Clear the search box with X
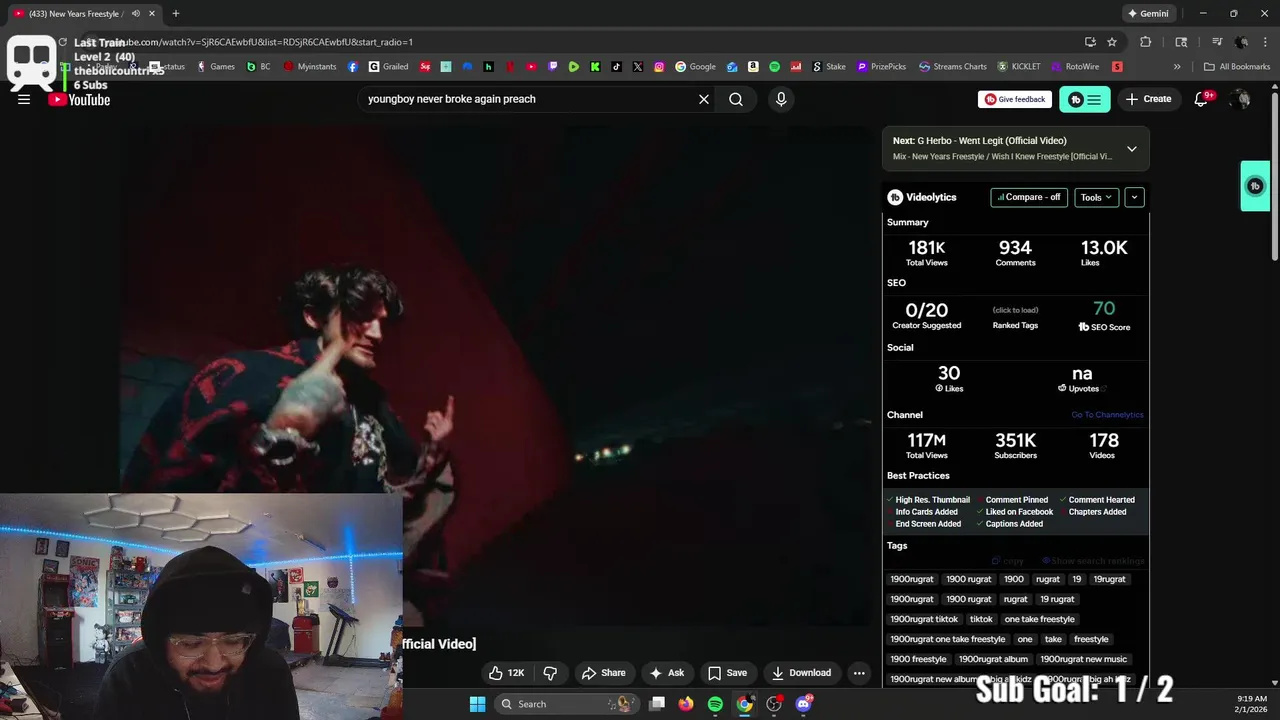1280x720 pixels. pos(704,99)
